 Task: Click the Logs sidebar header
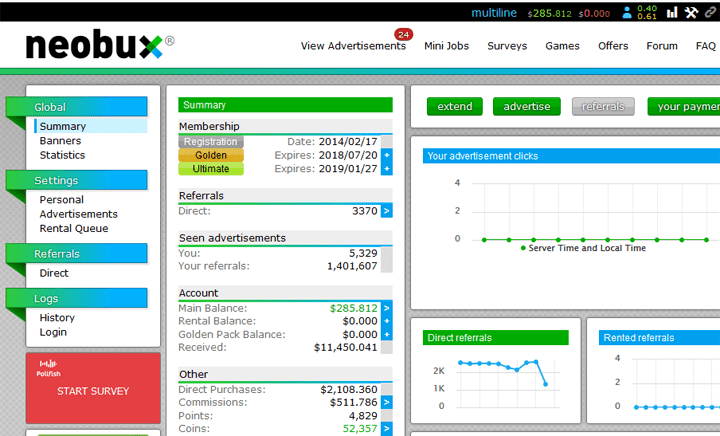pos(77,298)
